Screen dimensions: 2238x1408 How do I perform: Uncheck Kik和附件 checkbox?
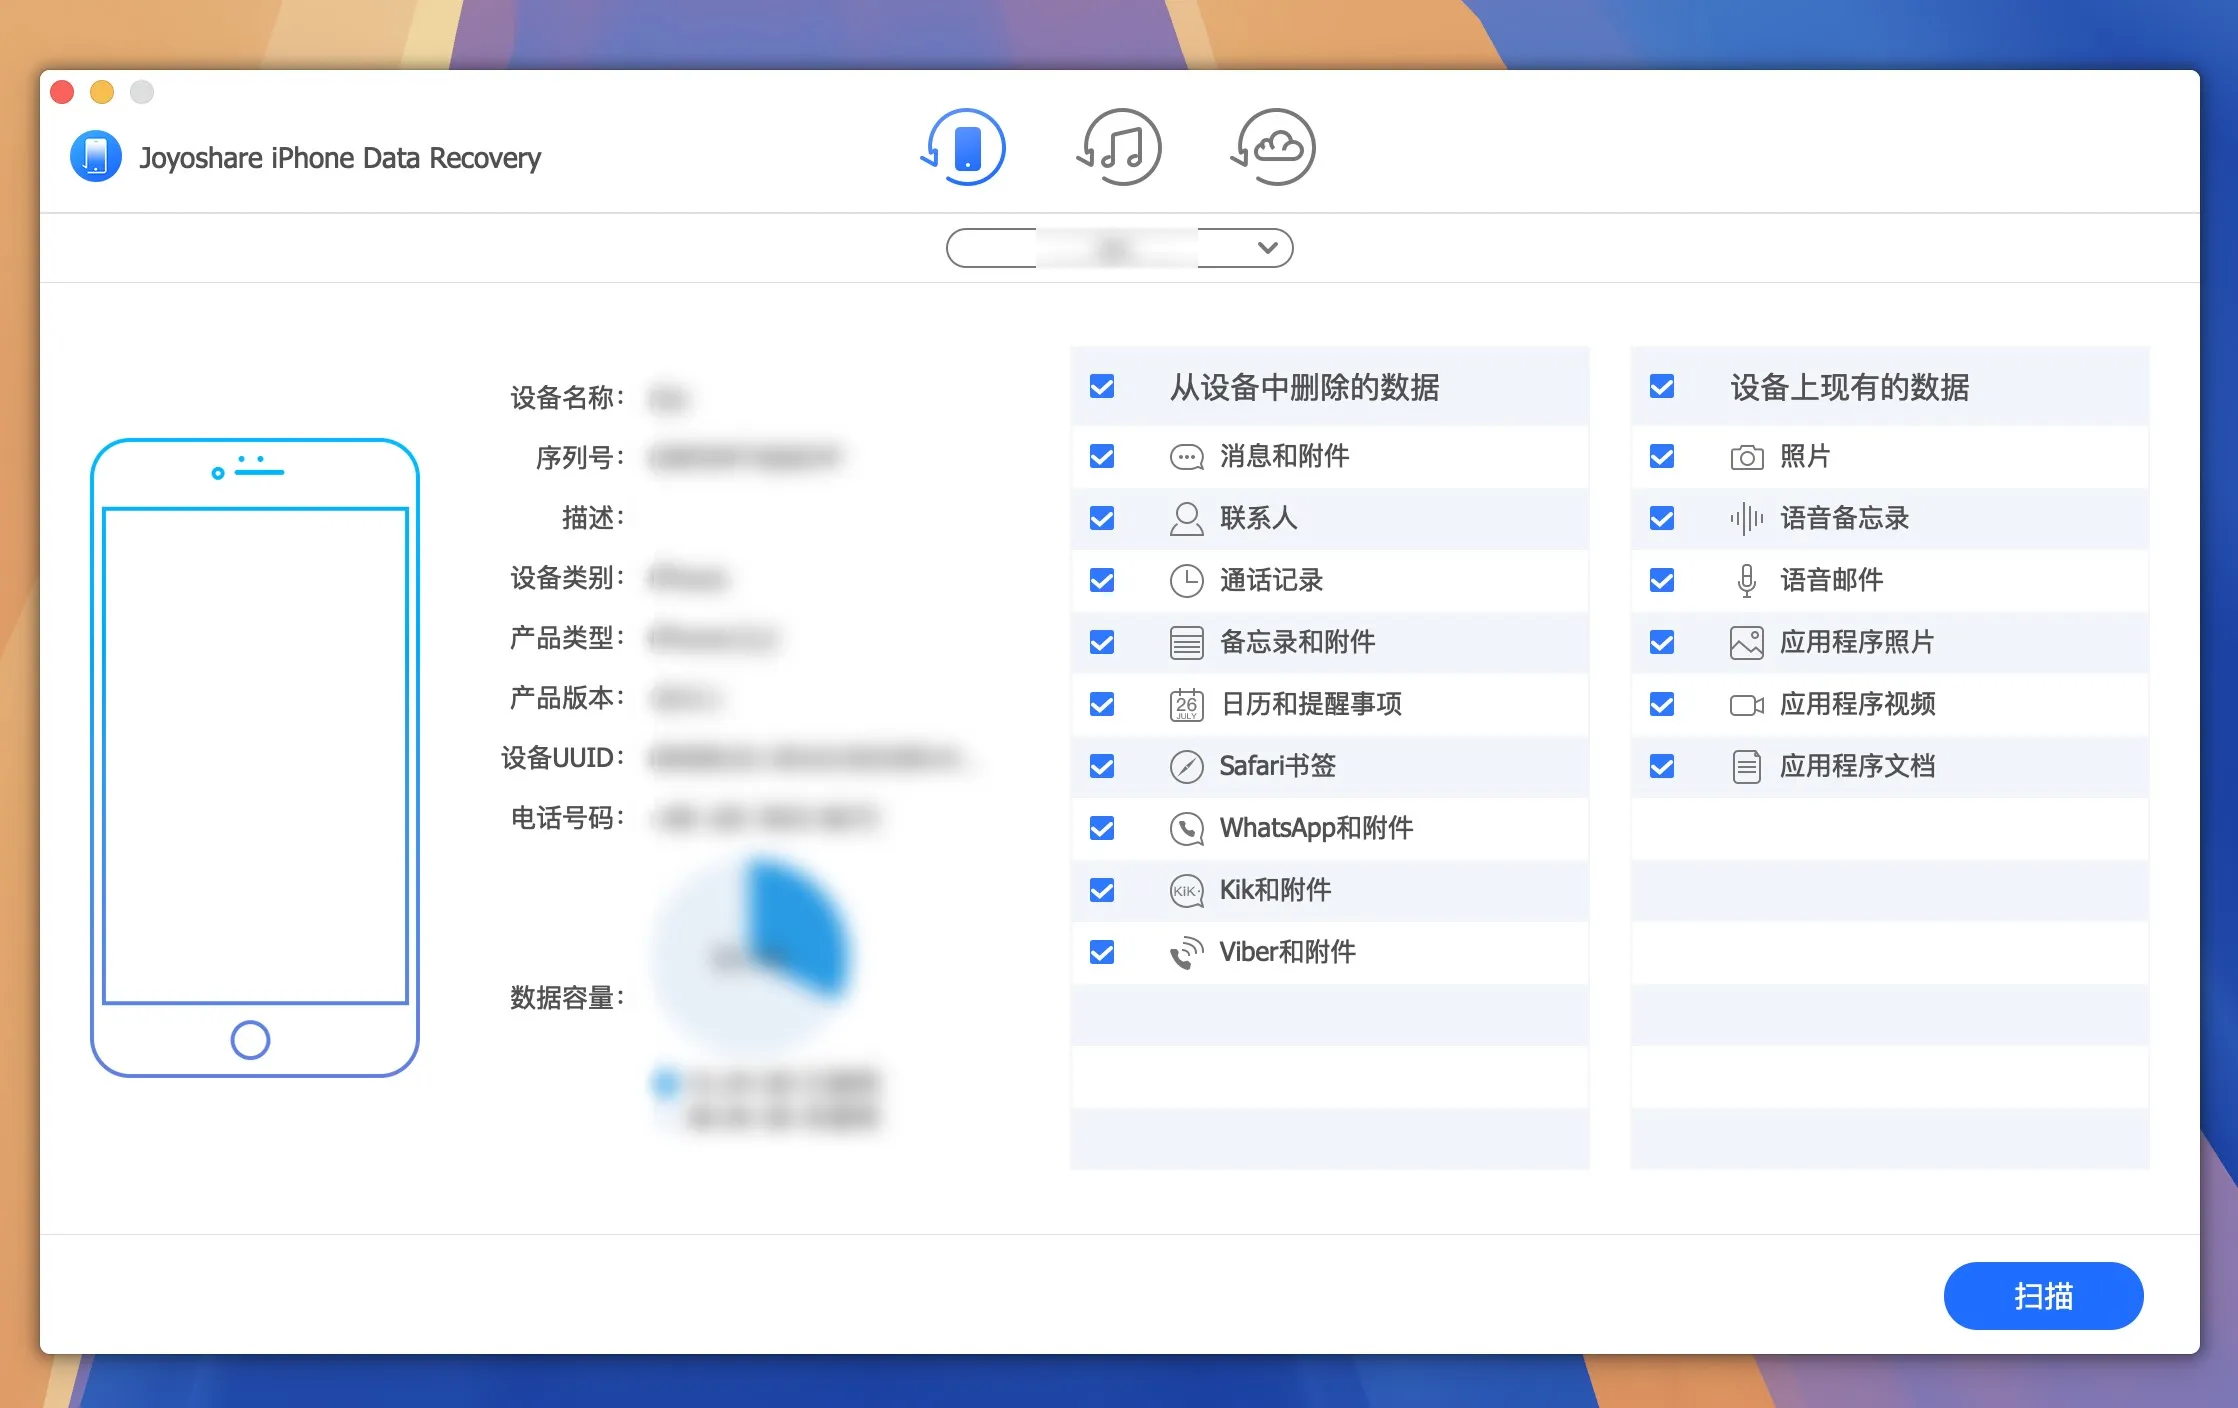click(x=1102, y=890)
